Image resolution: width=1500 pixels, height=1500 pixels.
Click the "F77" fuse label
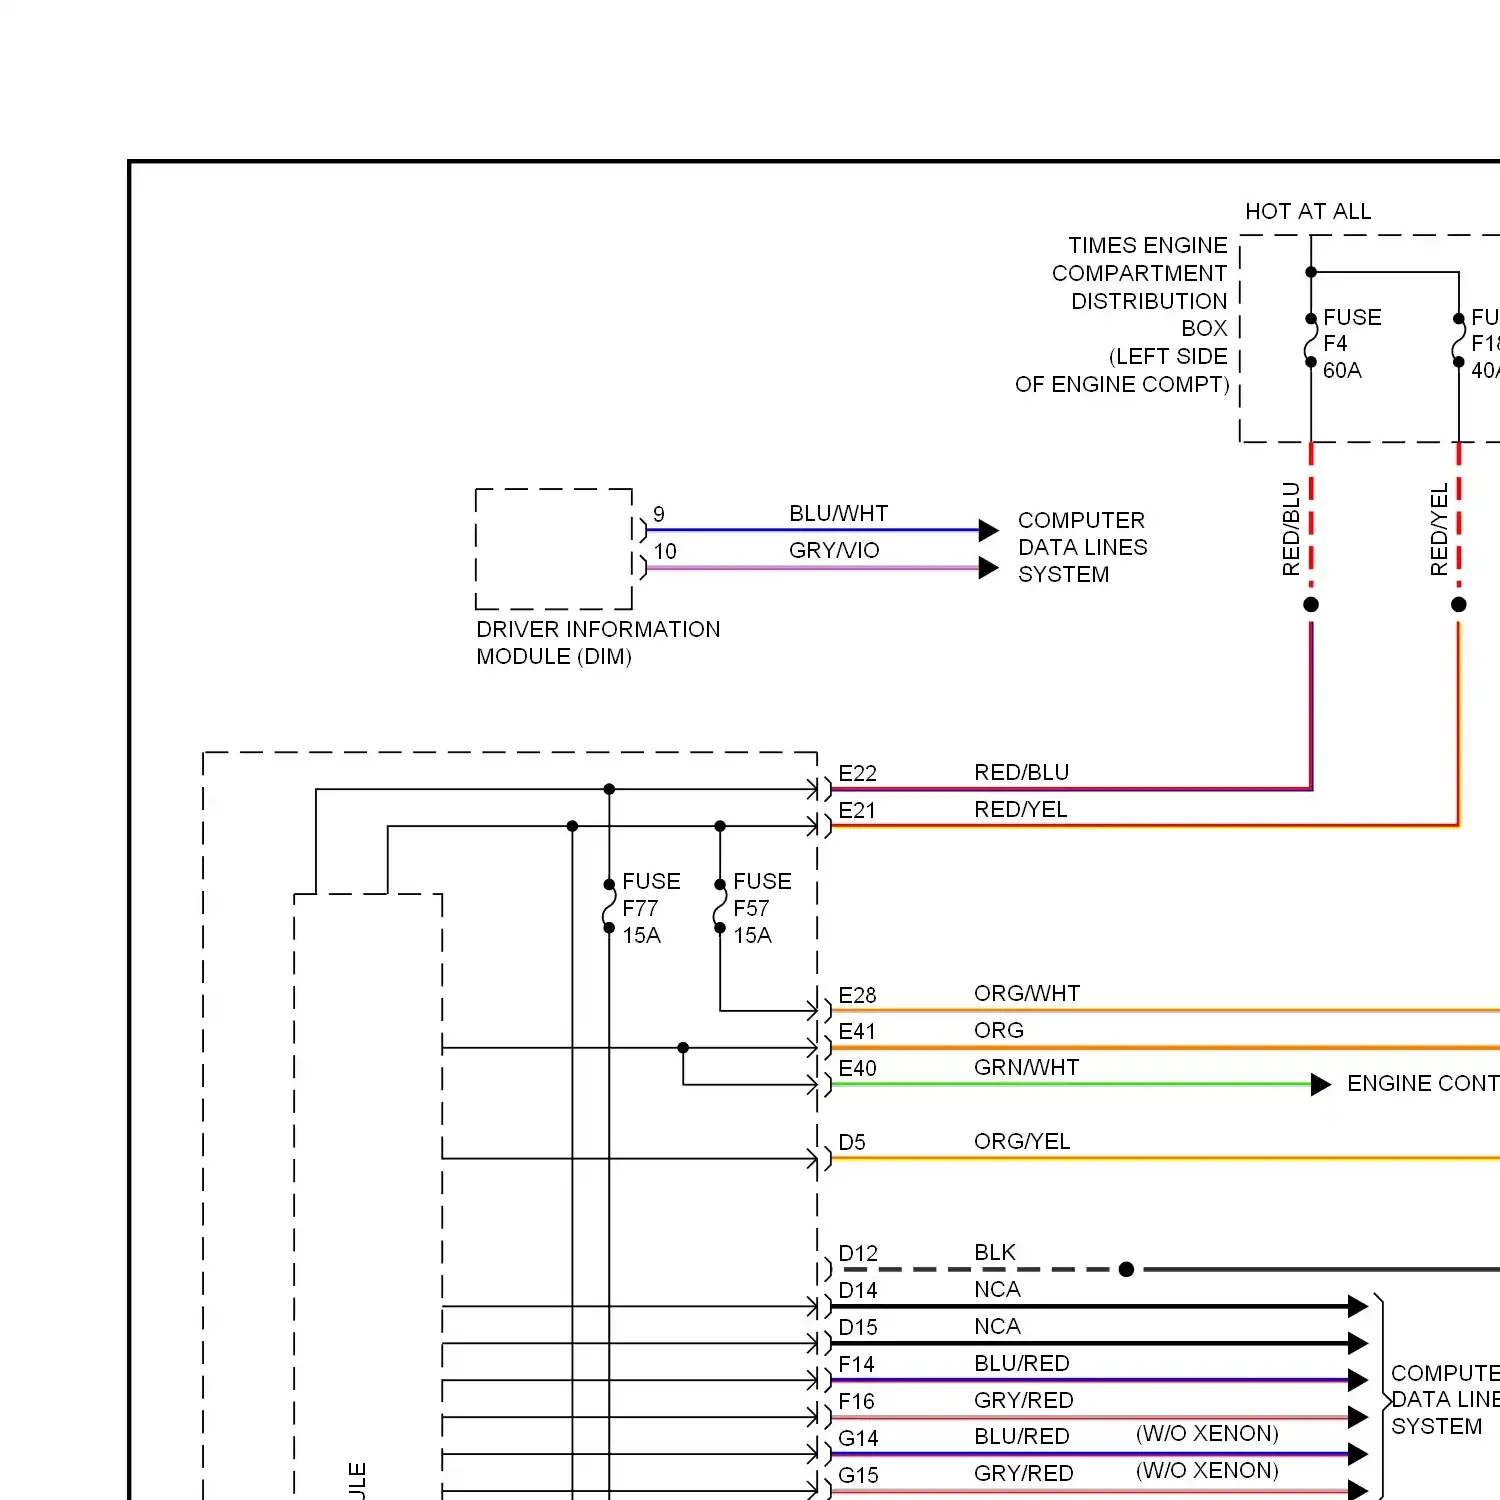tap(640, 908)
